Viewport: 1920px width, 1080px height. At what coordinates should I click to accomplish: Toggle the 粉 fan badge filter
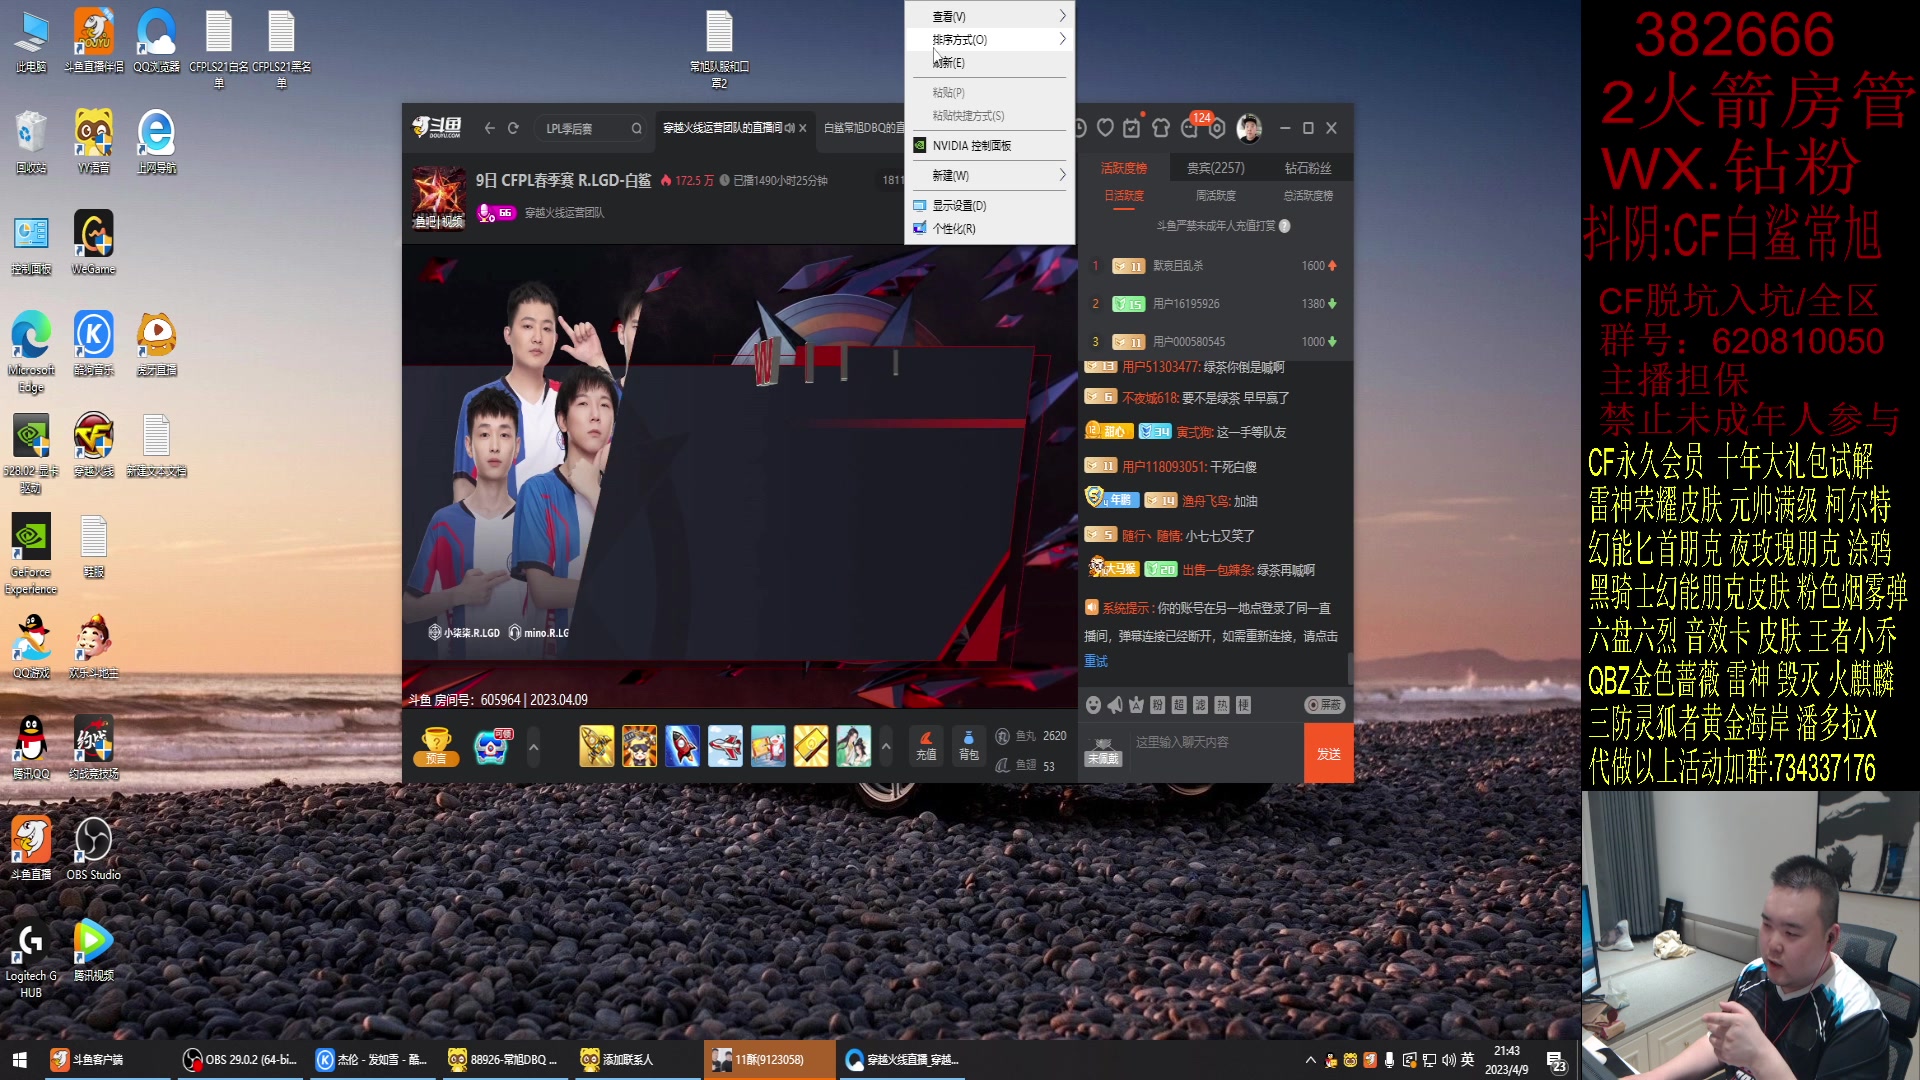tap(1157, 705)
